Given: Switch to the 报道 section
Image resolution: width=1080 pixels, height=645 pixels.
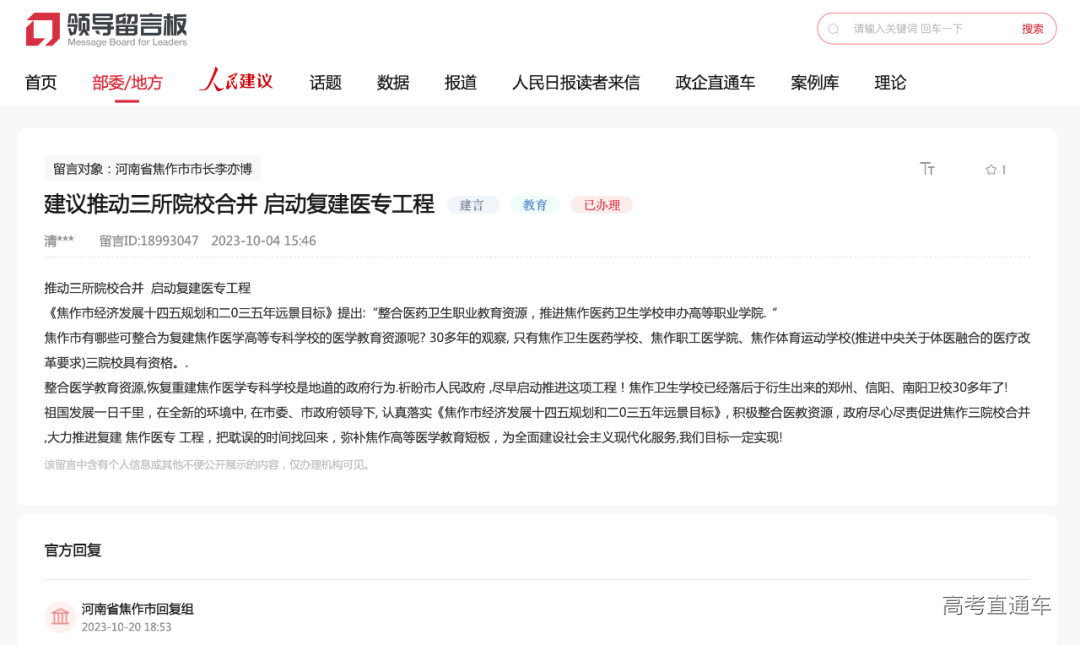Looking at the screenshot, I should tap(460, 83).
